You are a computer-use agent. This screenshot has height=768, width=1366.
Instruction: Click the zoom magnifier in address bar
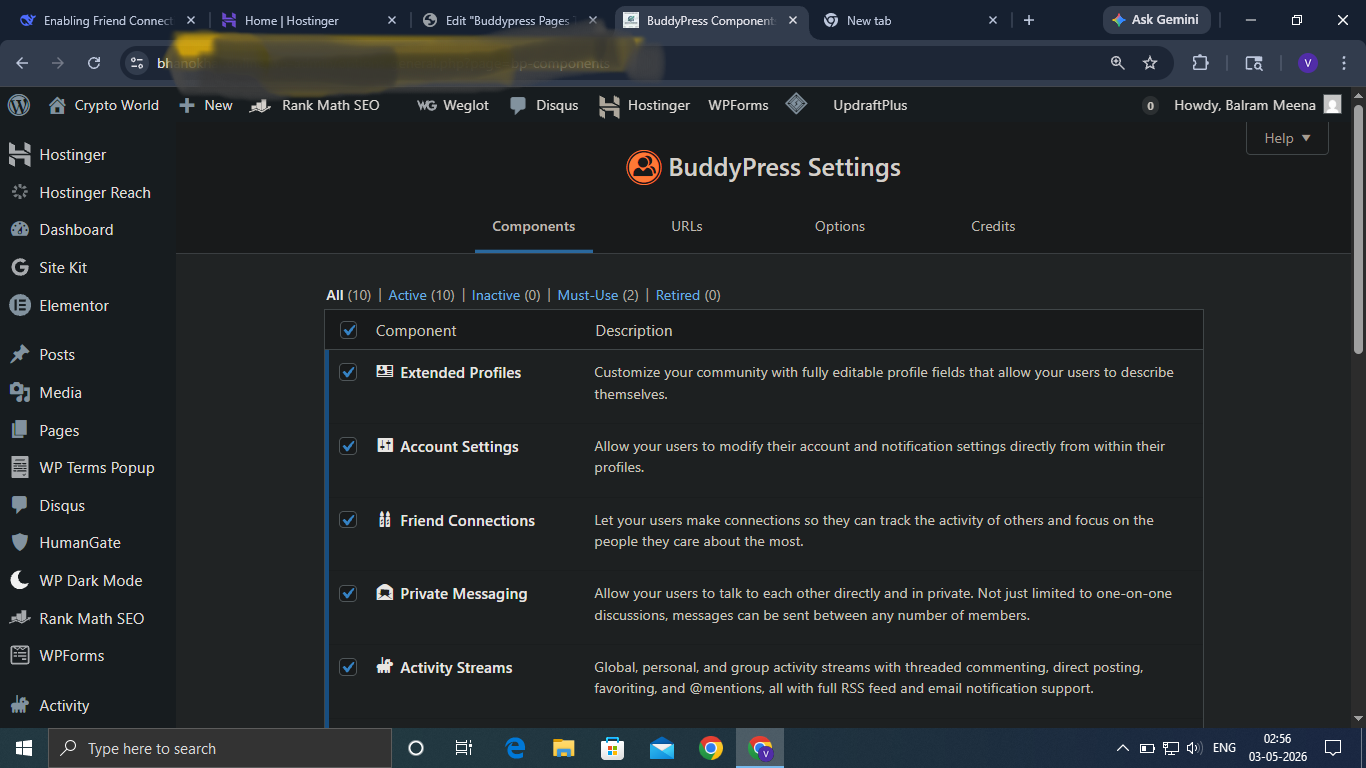(x=1118, y=63)
